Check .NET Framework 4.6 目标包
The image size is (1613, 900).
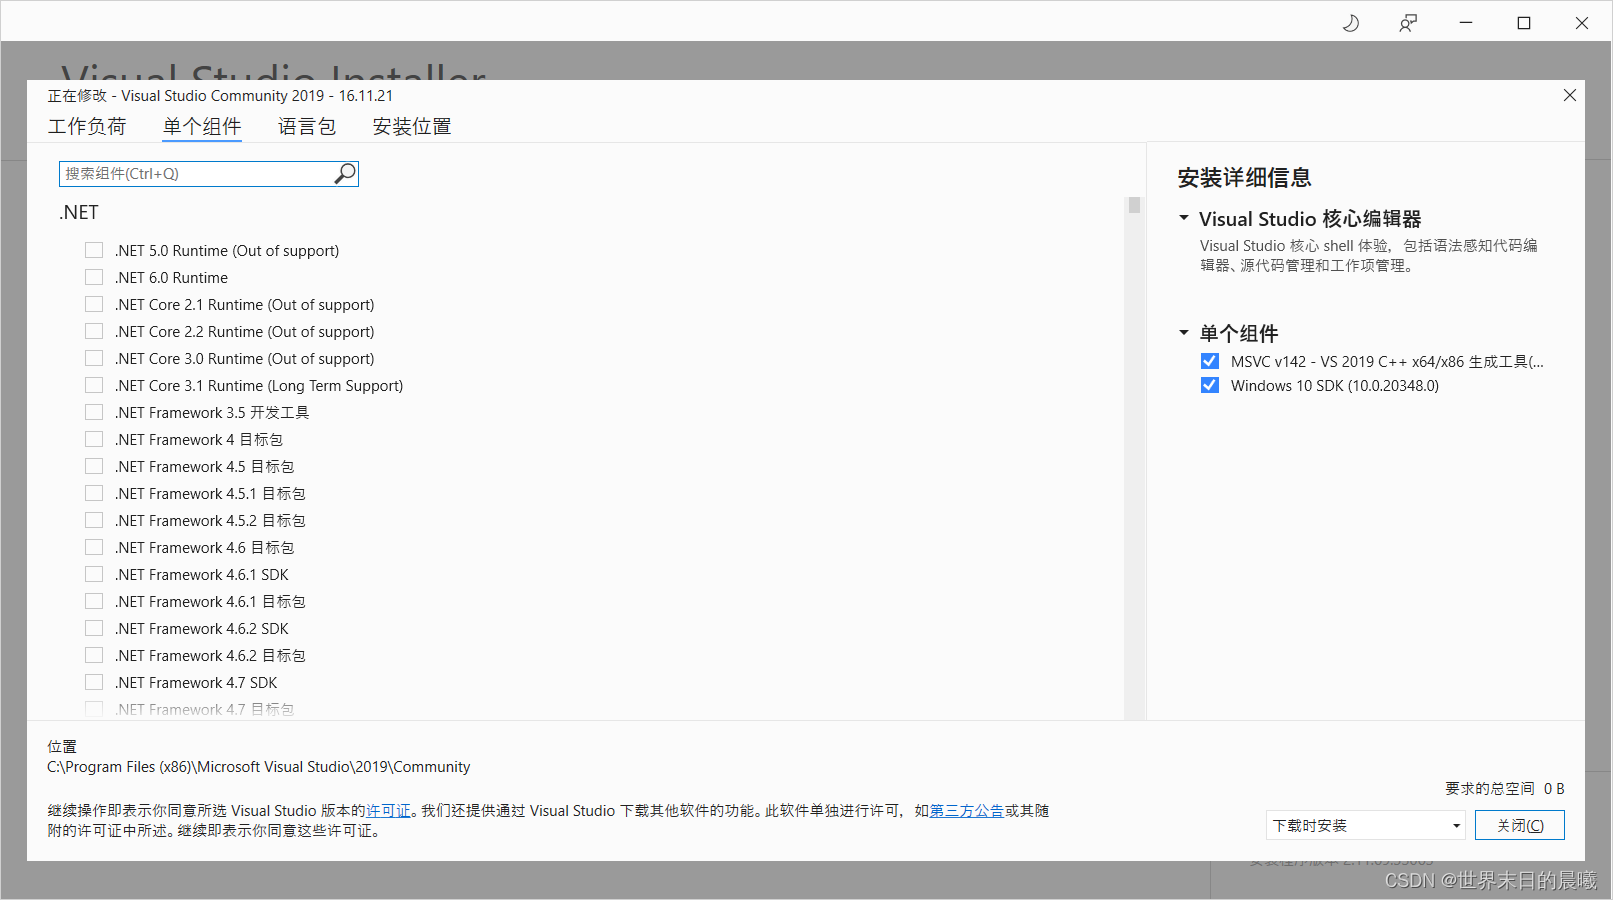pyautogui.click(x=94, y=547)
